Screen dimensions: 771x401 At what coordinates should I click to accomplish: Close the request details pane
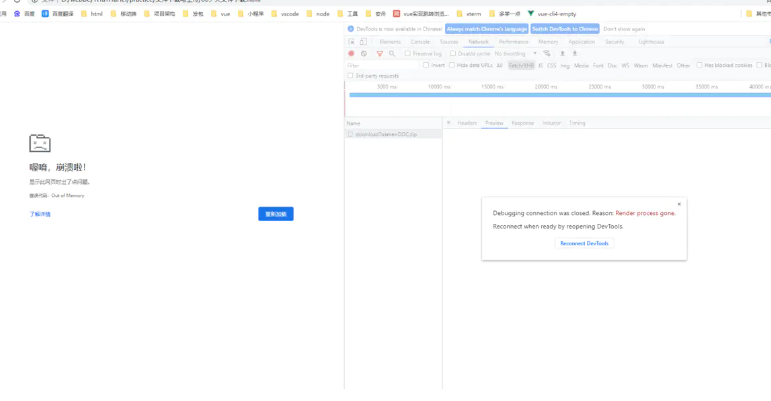(448, 123)
